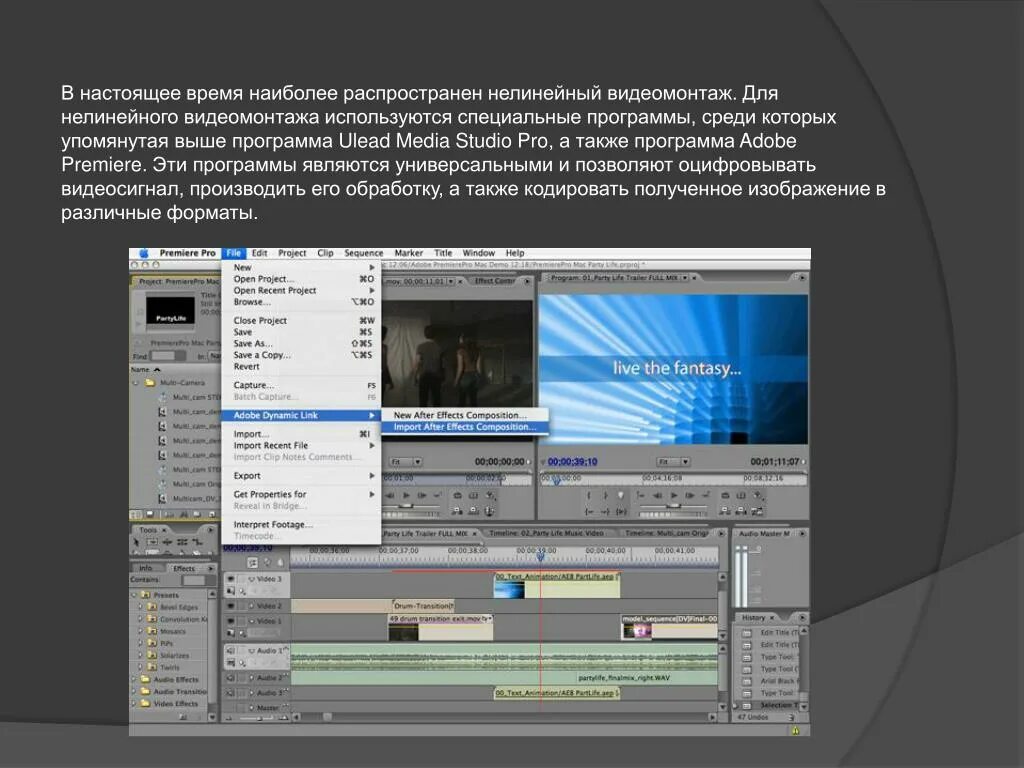Open the Program monitor Fit zoom dropdown

(673, 462)
